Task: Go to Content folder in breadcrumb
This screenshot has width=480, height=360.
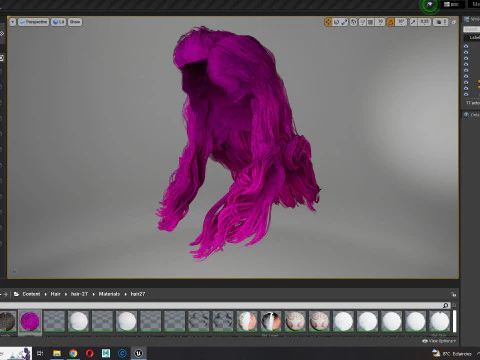Action: click(x=31, y=294)
